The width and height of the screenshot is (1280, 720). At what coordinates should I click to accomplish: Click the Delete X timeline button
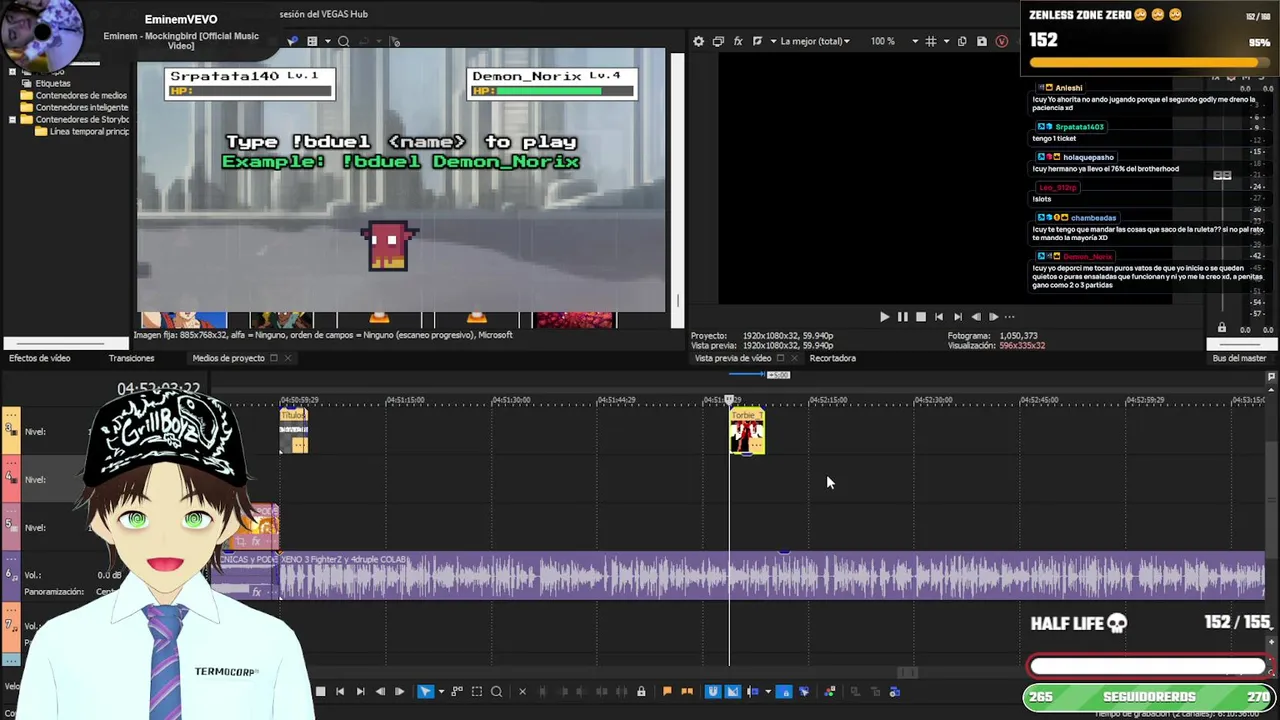(522, 691)
